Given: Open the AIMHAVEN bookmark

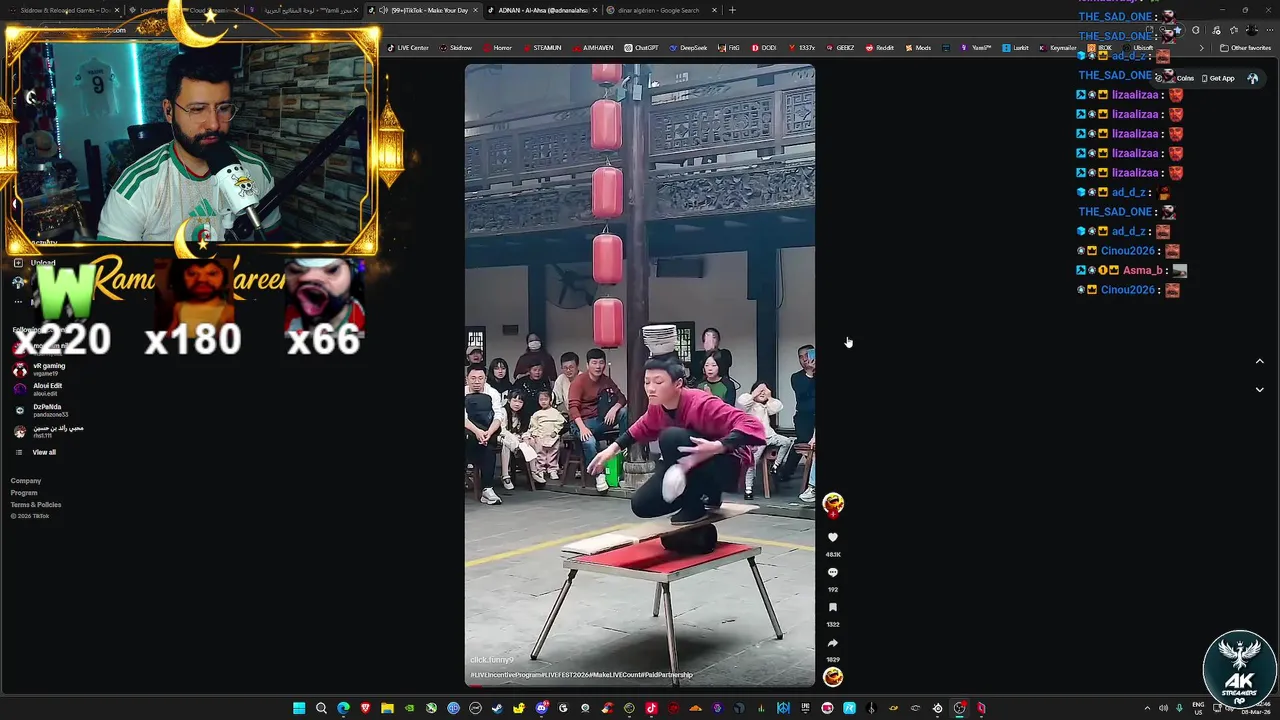Looking at the screenshot, I should coord(592,48).
